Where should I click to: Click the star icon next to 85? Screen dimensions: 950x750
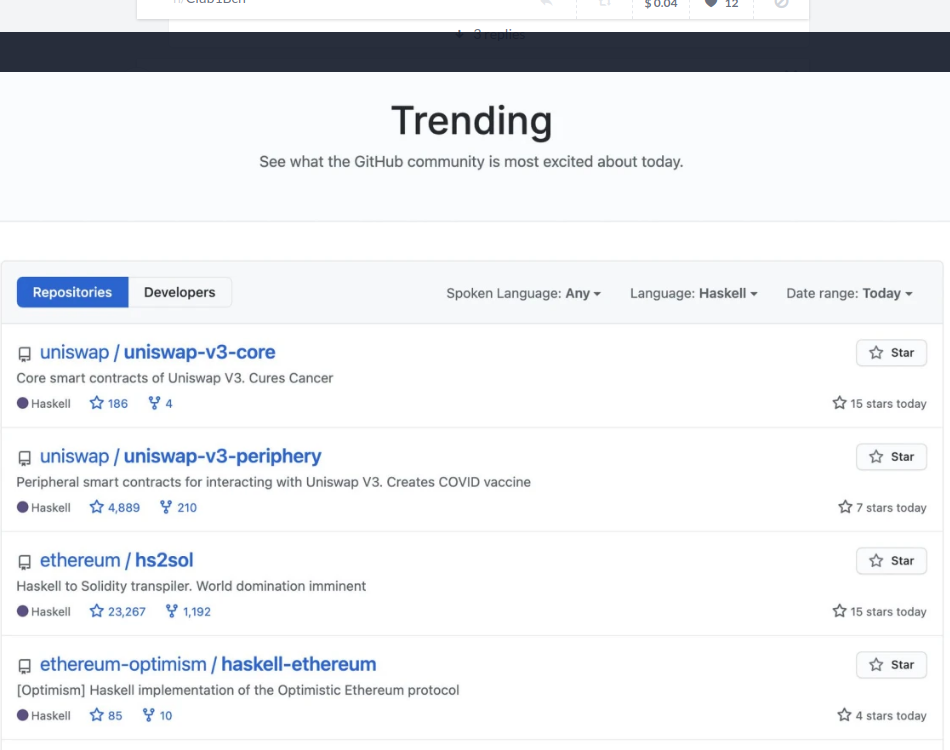point(96,715)
